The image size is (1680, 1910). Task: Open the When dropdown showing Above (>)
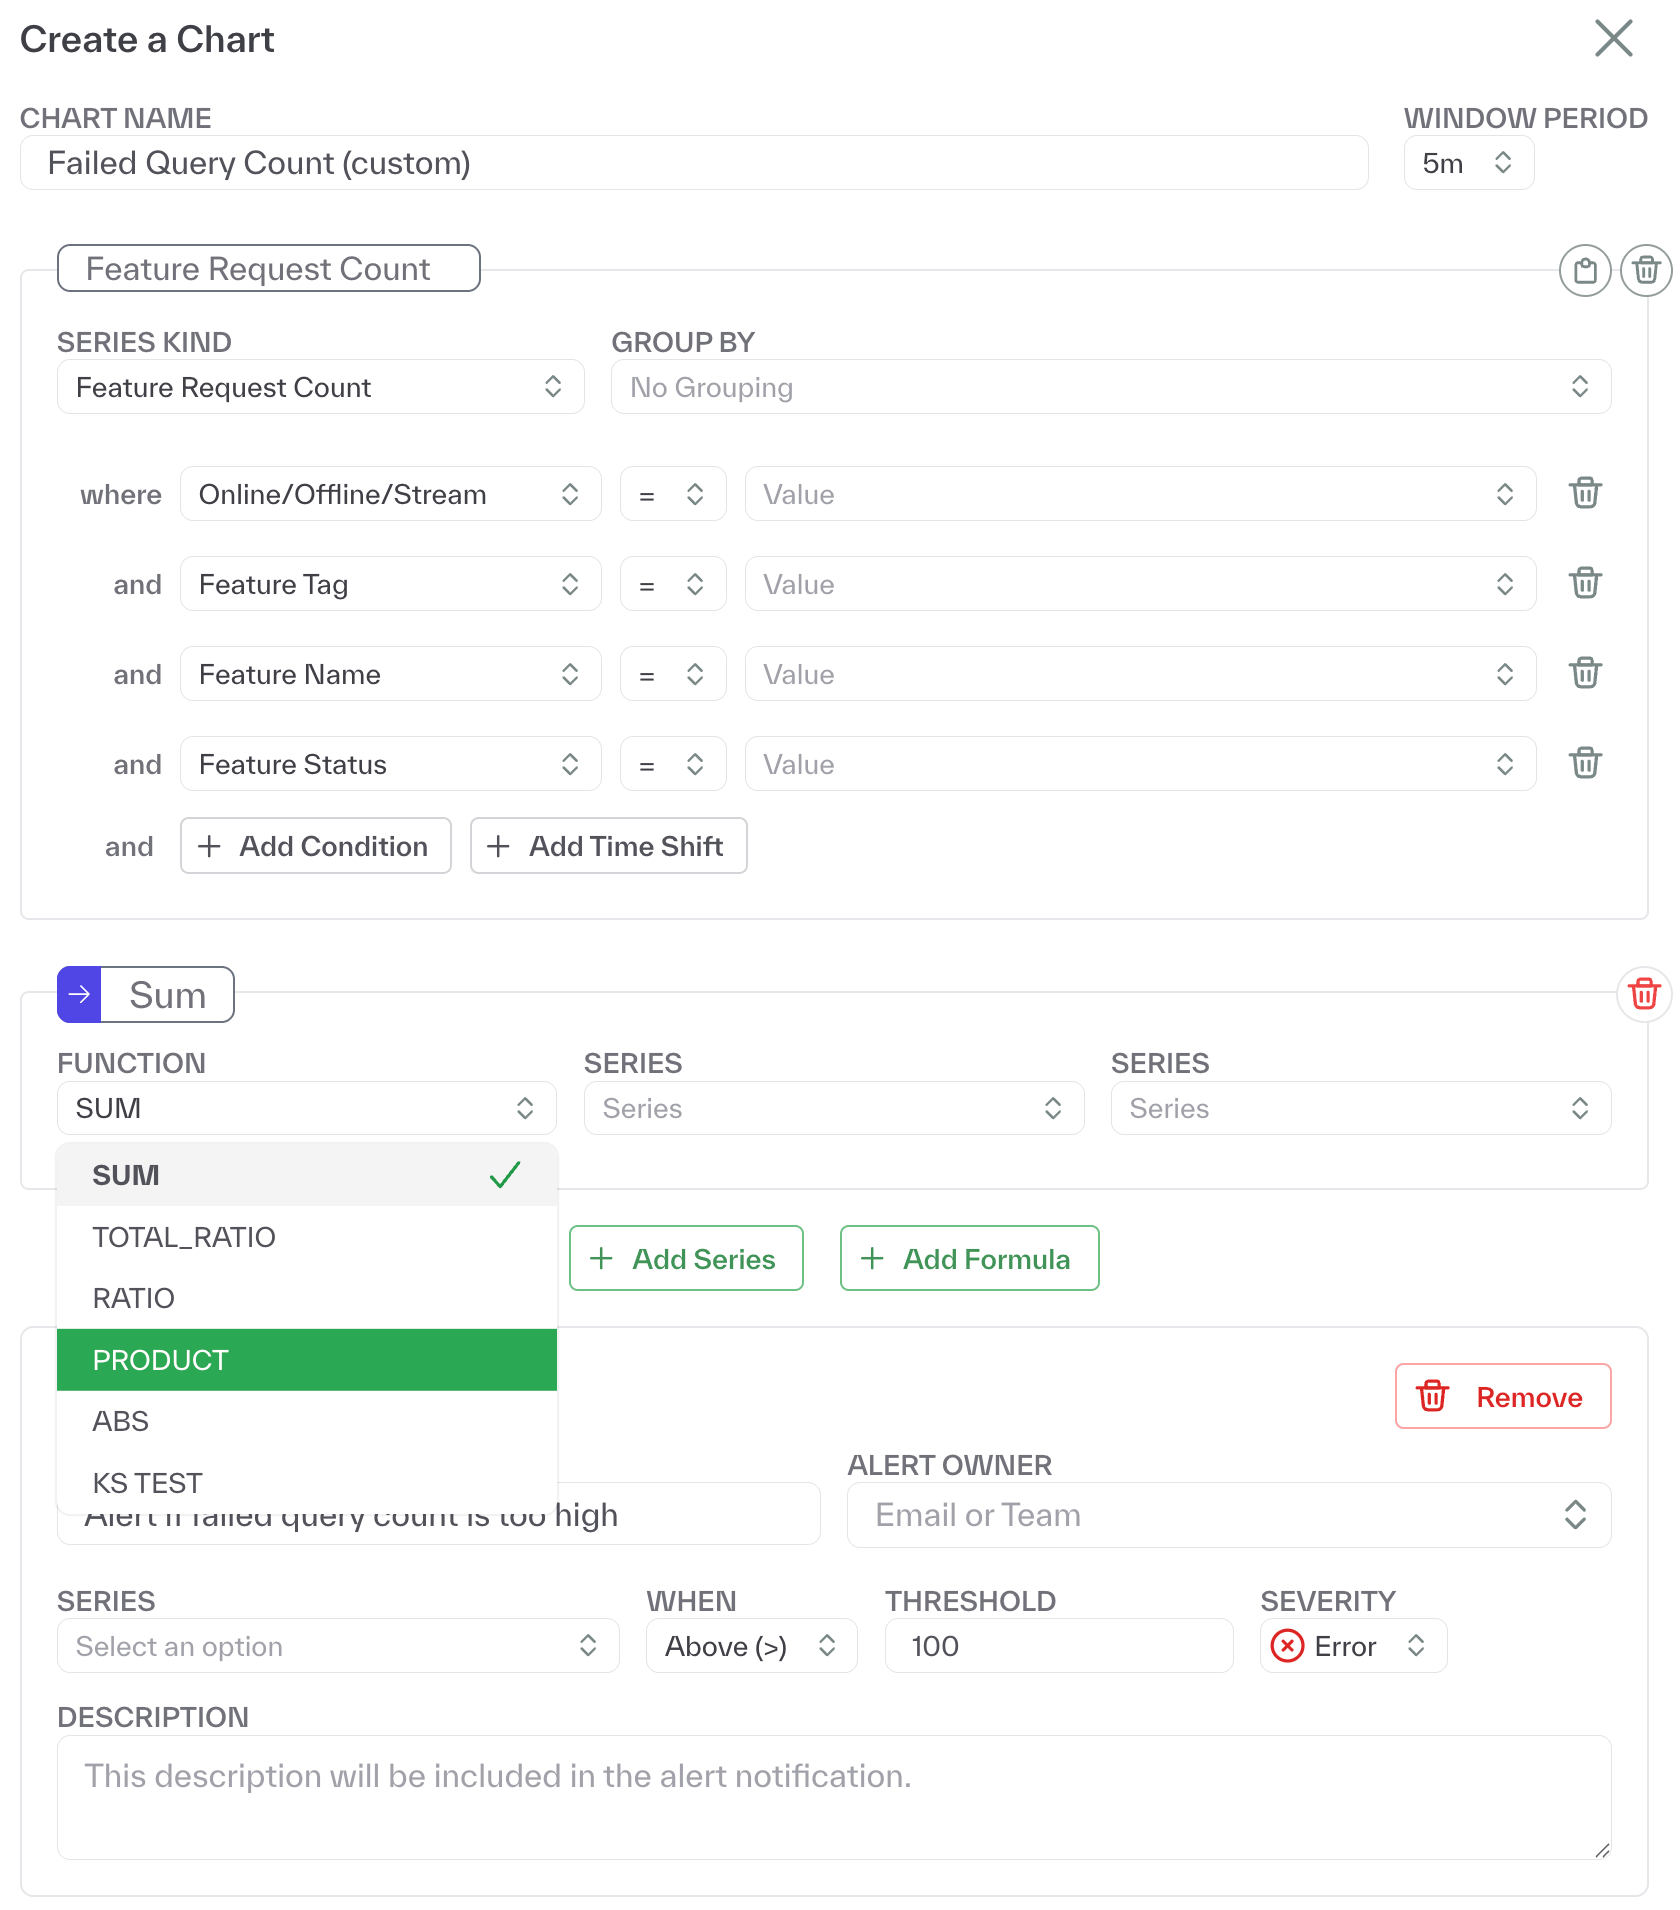coord(751,1646)
